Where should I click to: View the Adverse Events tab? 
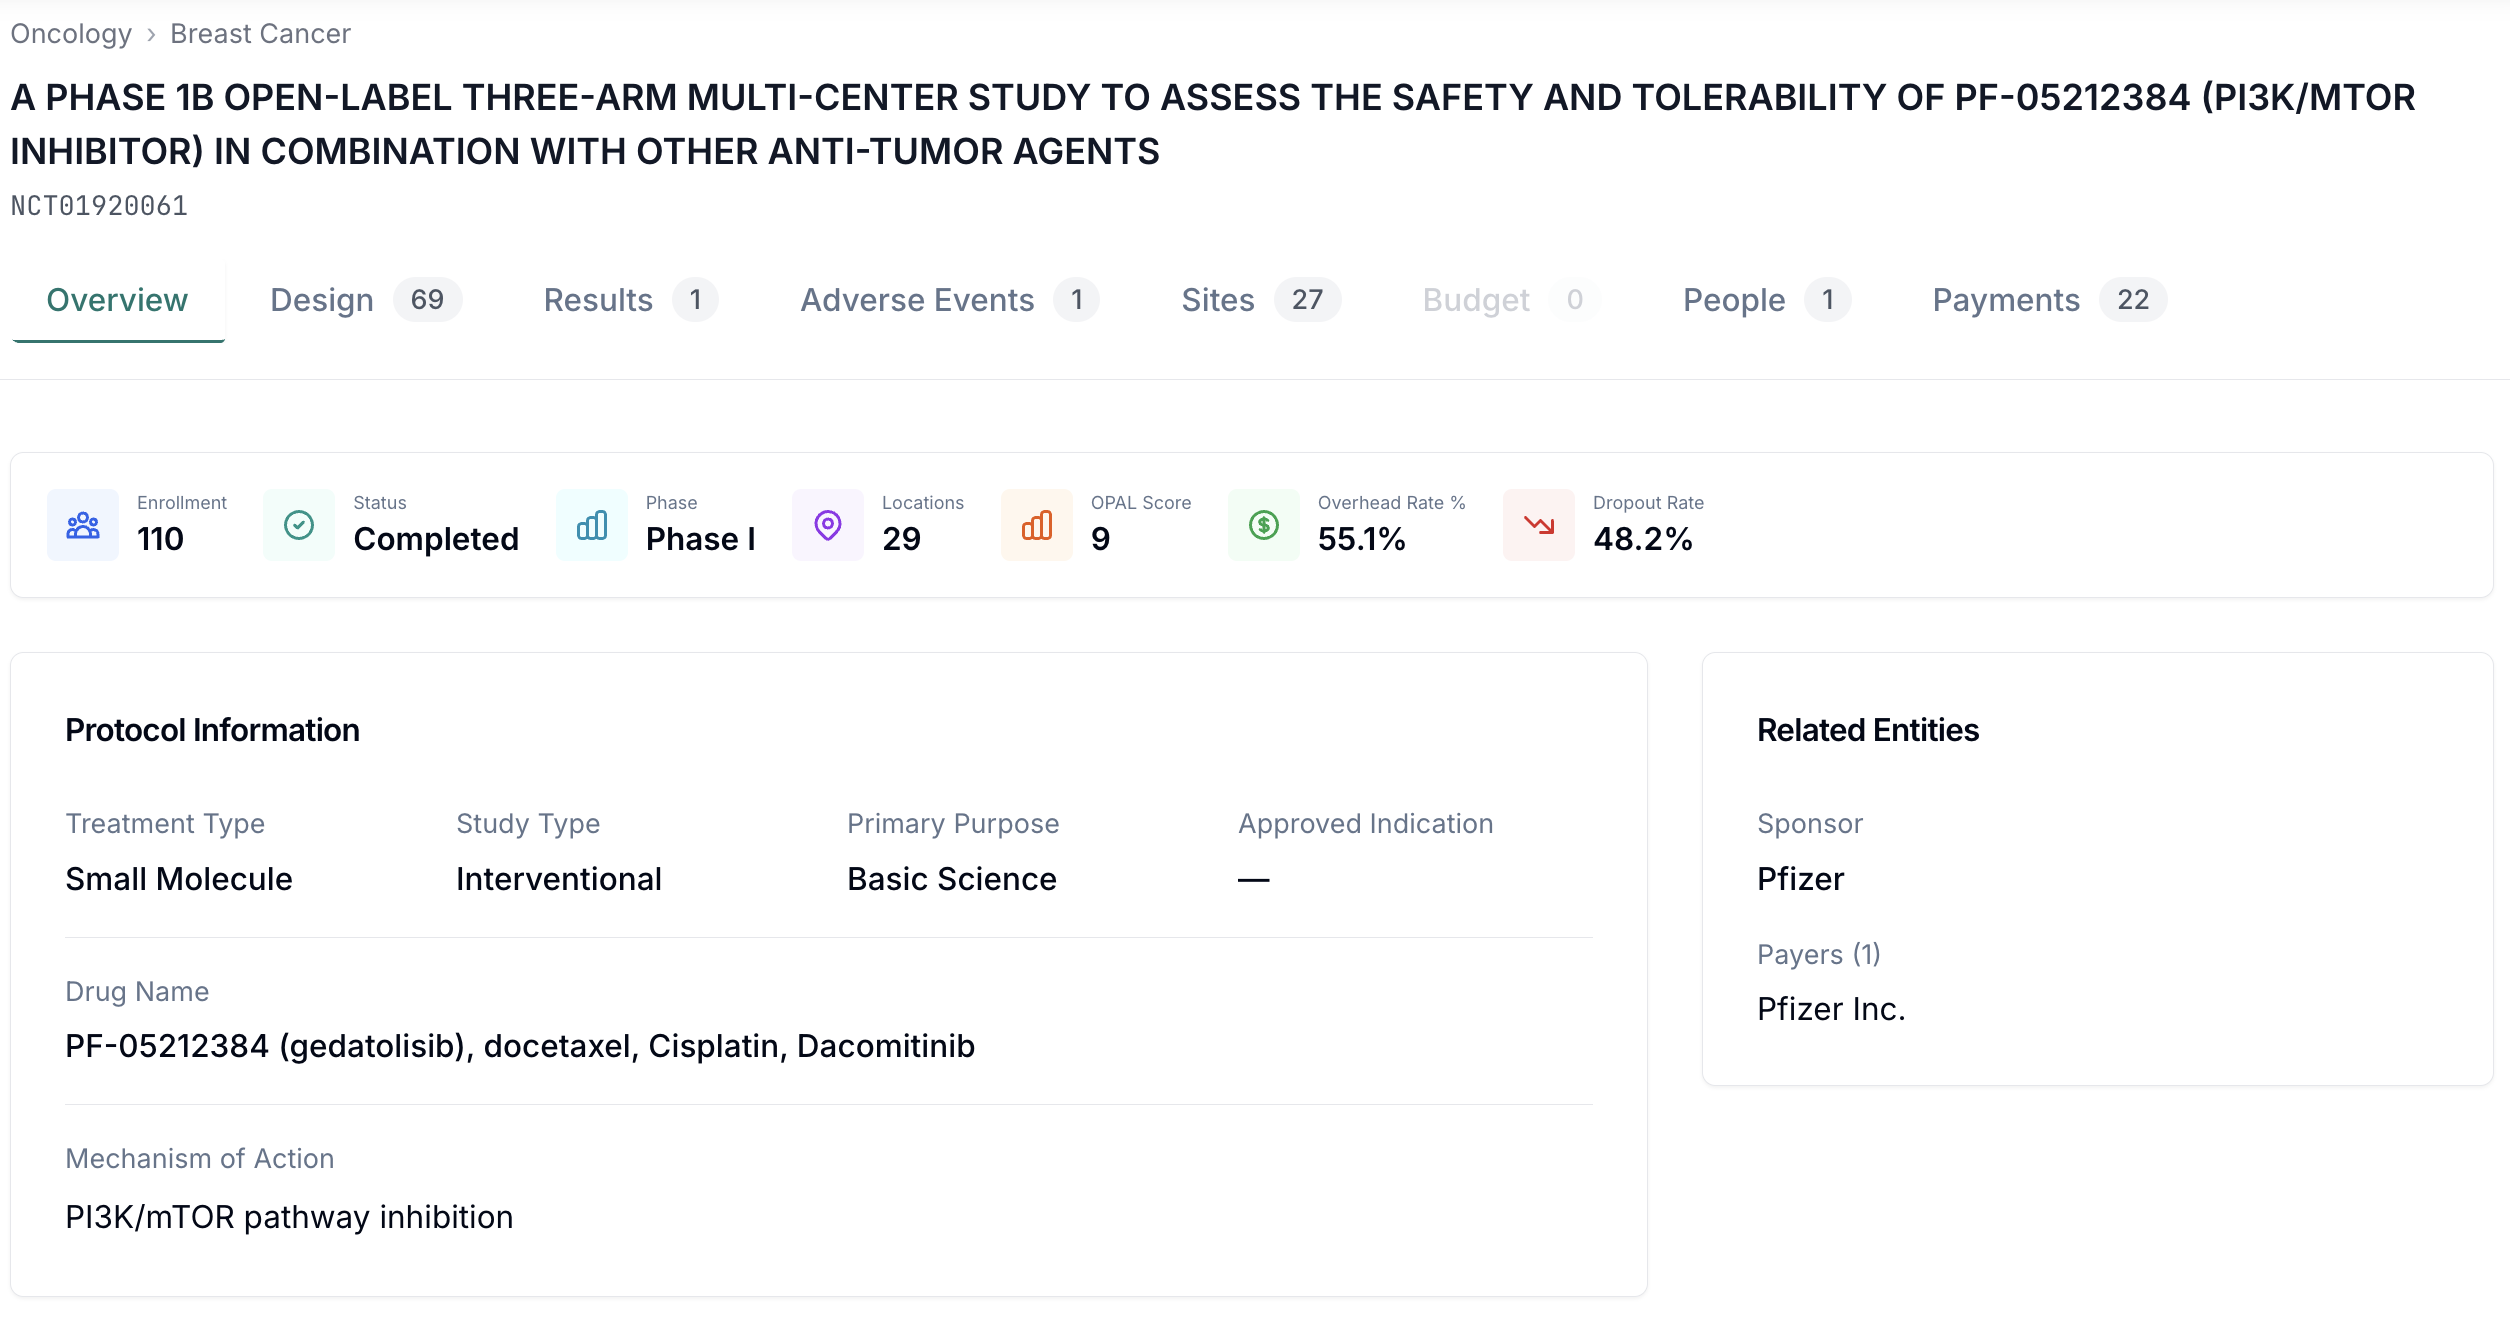917,299
